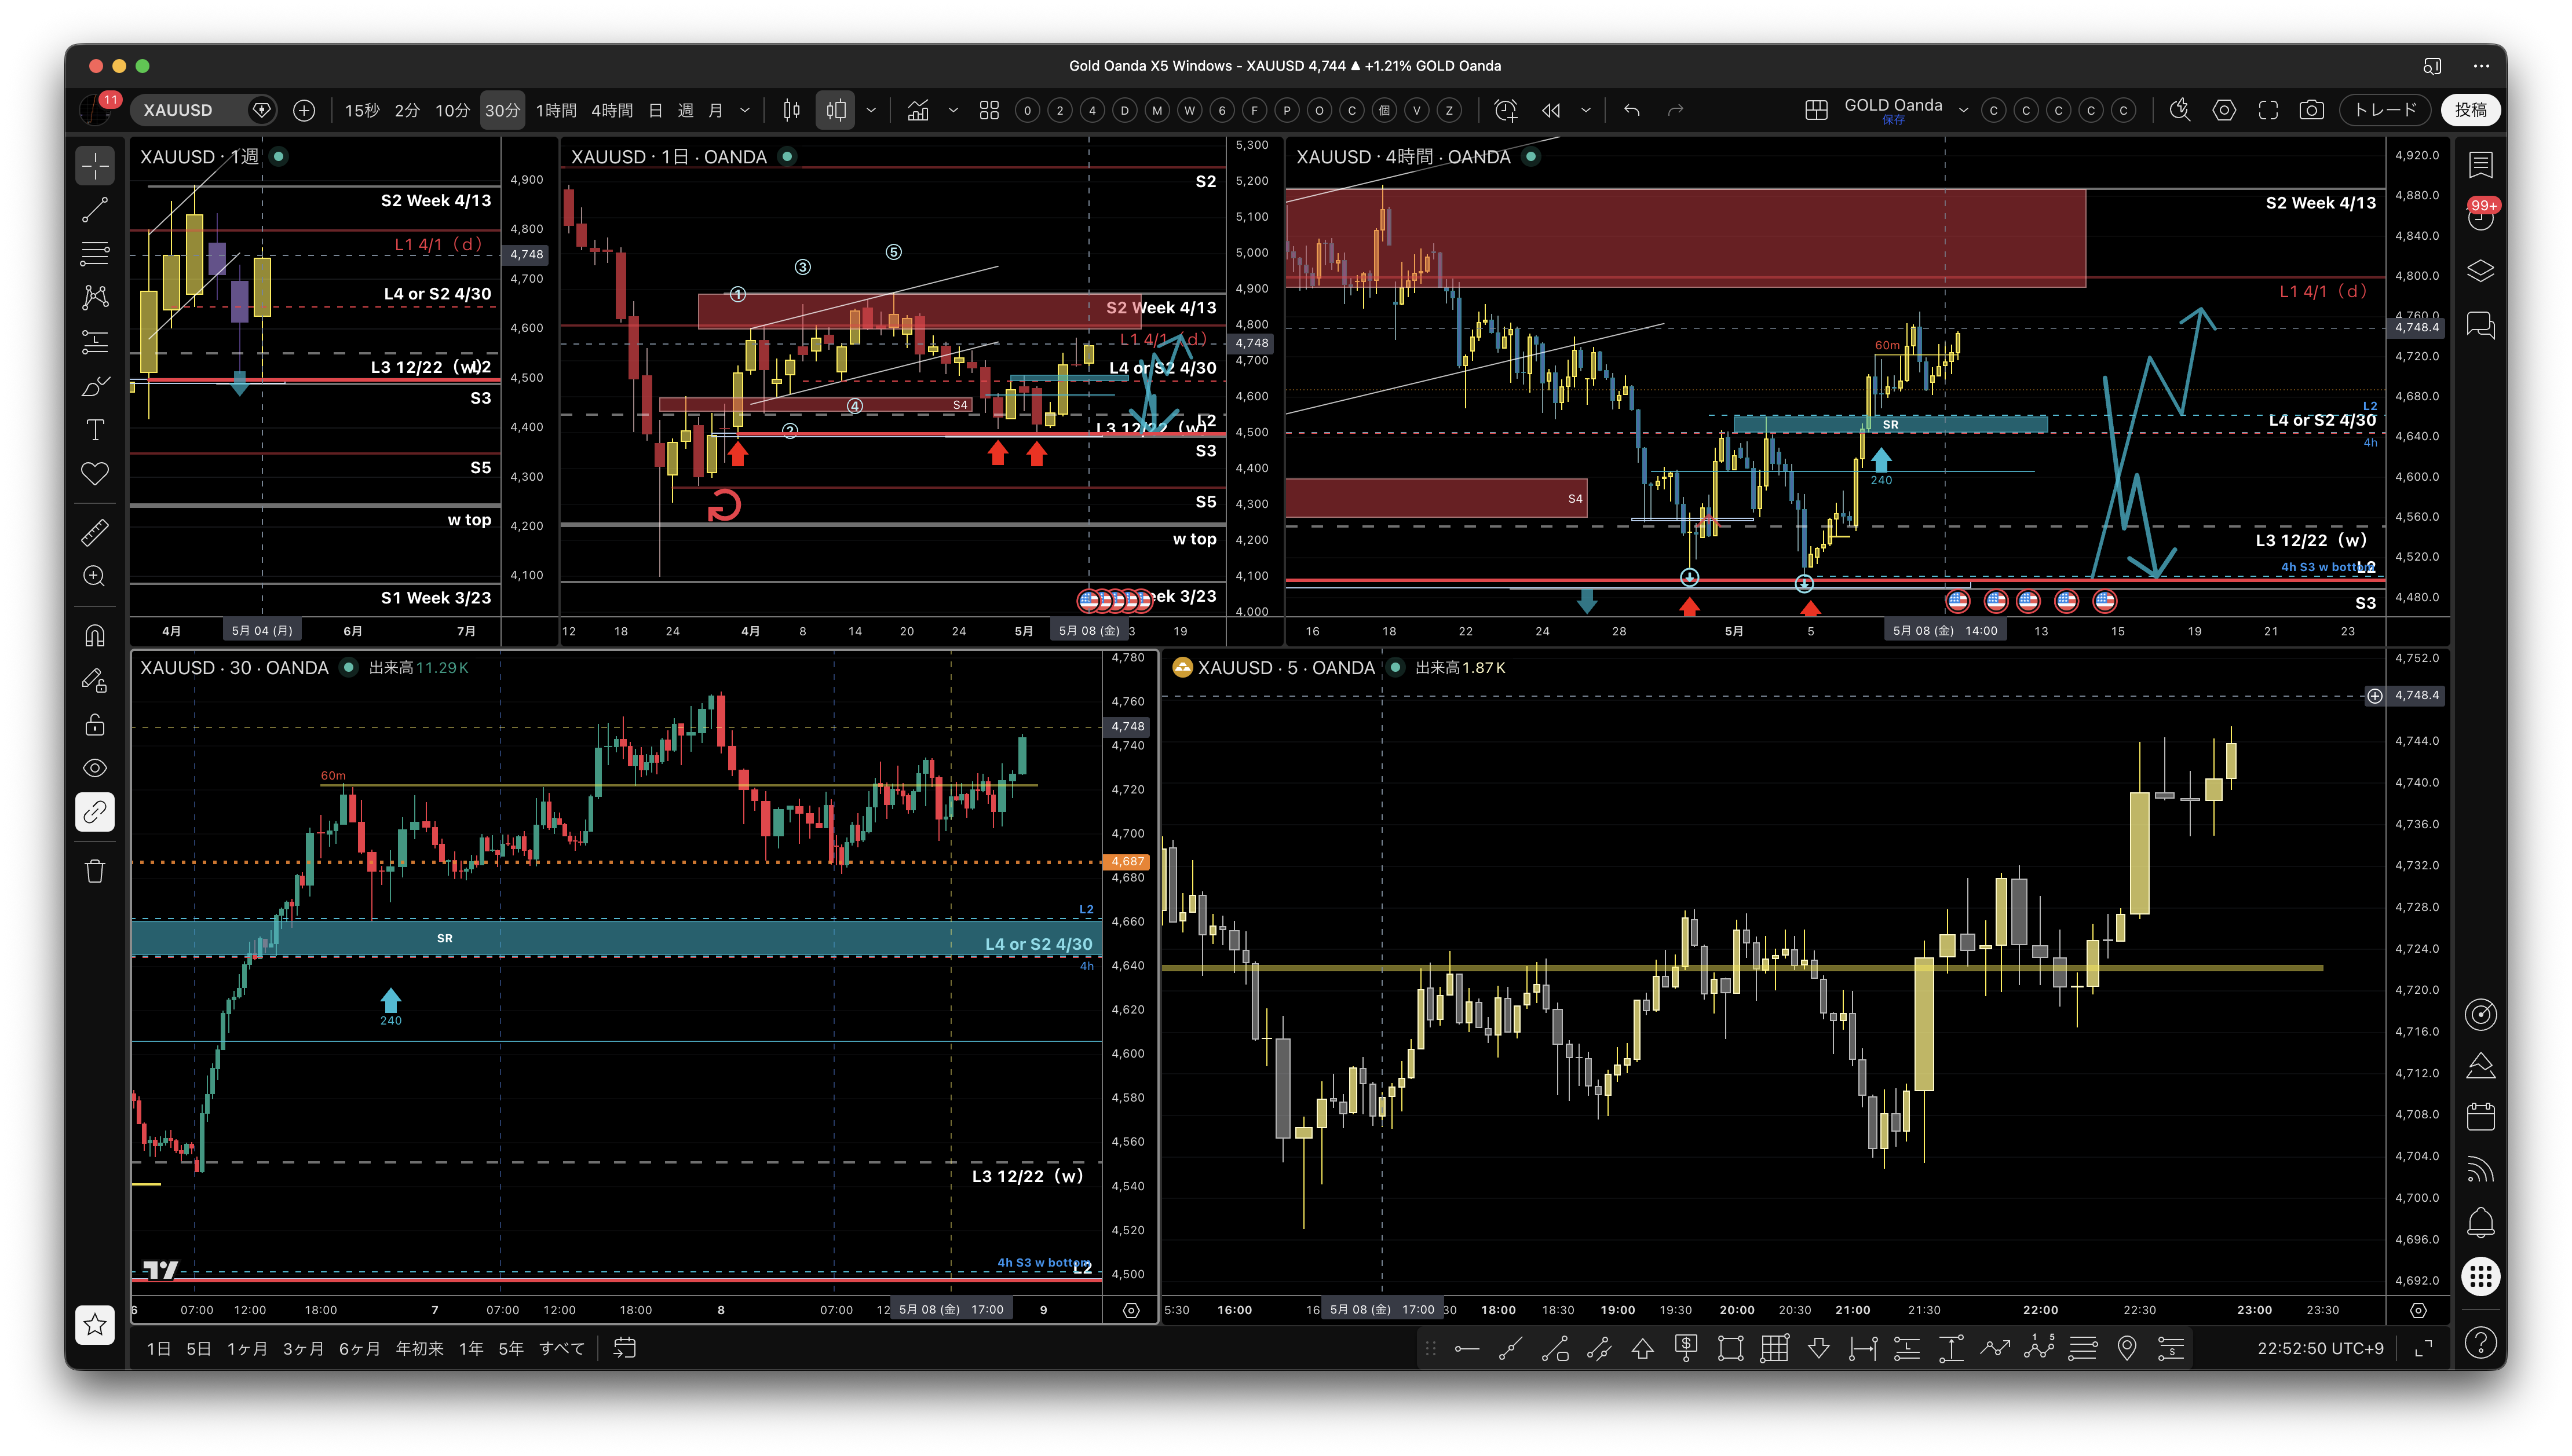Open the bar replay rewind icon
The width and height of the screenshot is (2572, 1456).
[1551, 110]
